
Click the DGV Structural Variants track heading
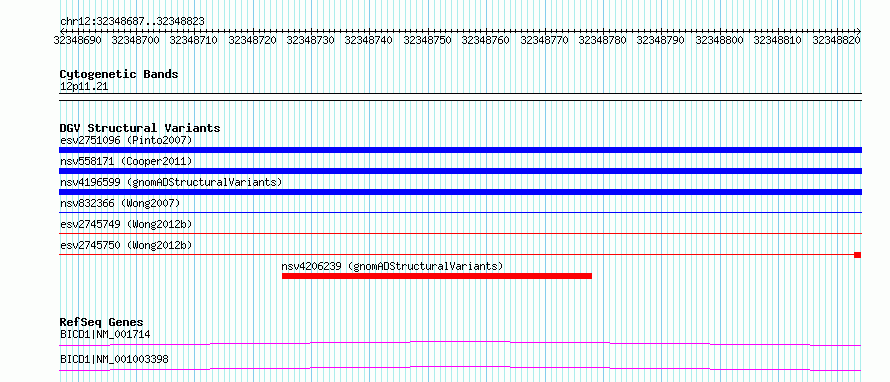(x=140, y=128)
